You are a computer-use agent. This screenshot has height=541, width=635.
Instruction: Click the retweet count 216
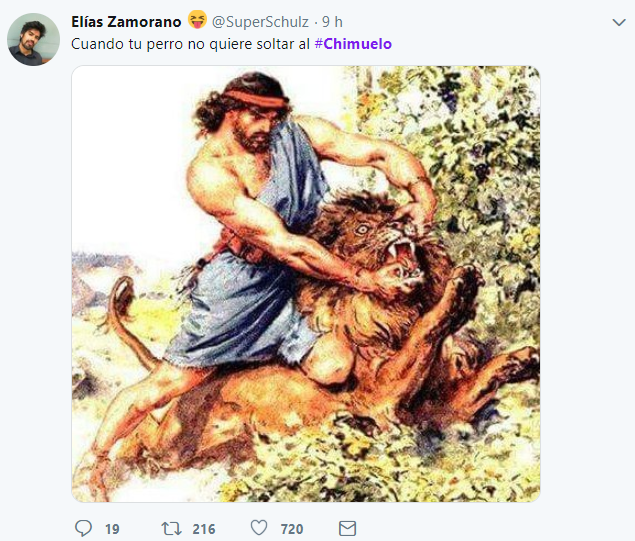pos(203,529)
